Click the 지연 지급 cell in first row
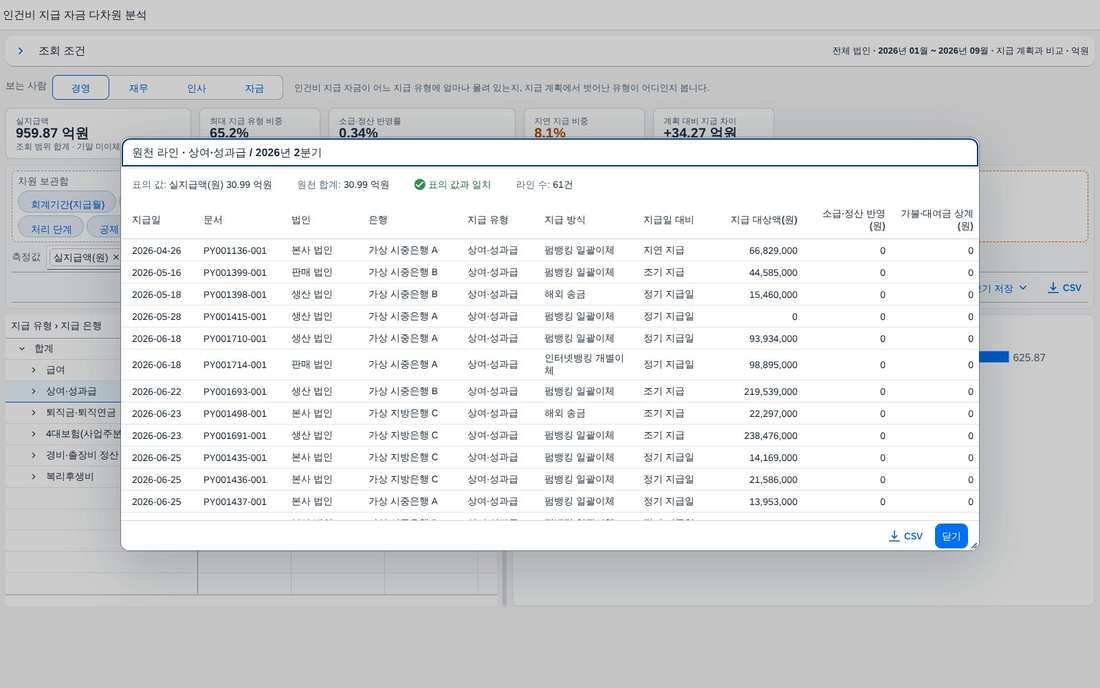The width and height of the screenshot is (1100, 688). pyautogui.click(x=664, y=250)
